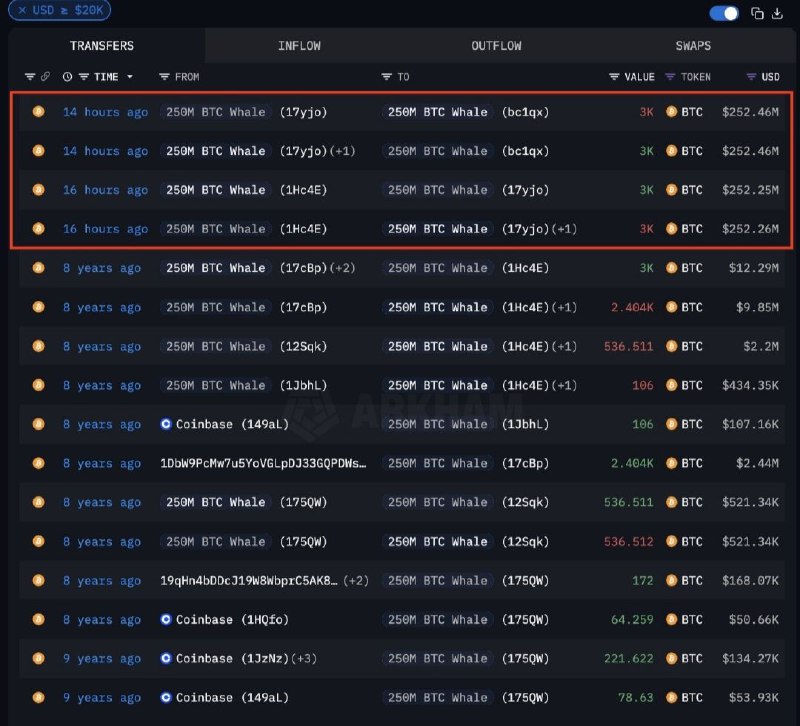
Task: Open the 1DbW9PcMw7u5YoVGLpDJ33GQPDWs address link
Action: pos(263,463)
